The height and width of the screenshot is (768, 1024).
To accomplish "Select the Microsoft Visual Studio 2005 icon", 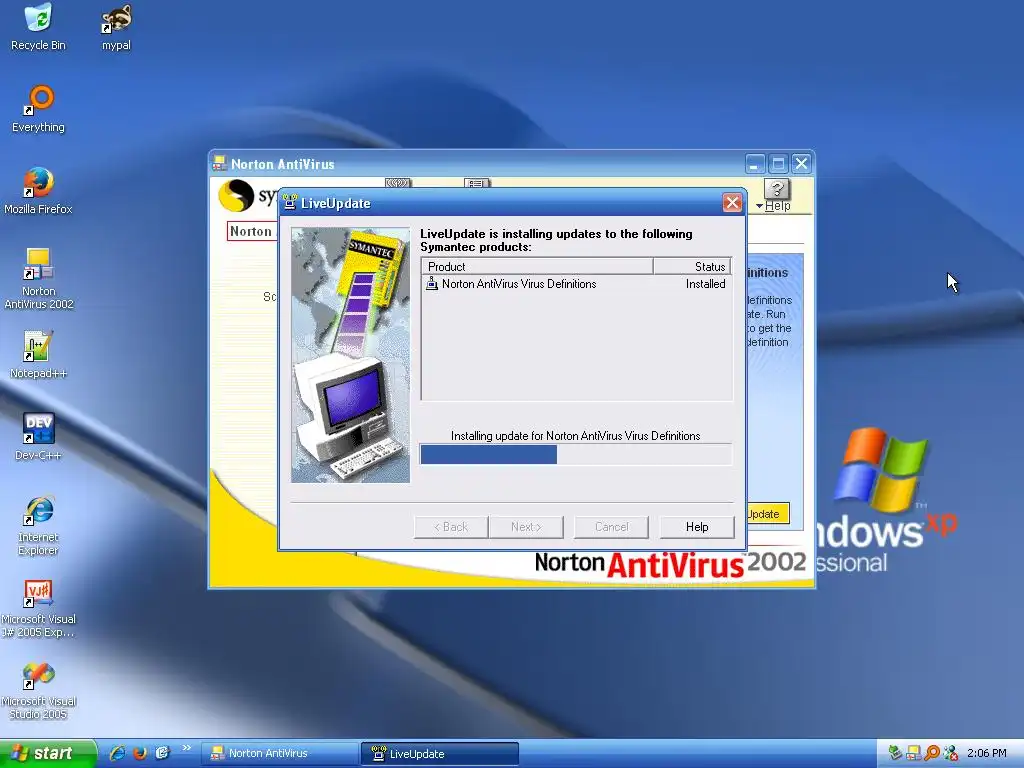I will [39, 690].
